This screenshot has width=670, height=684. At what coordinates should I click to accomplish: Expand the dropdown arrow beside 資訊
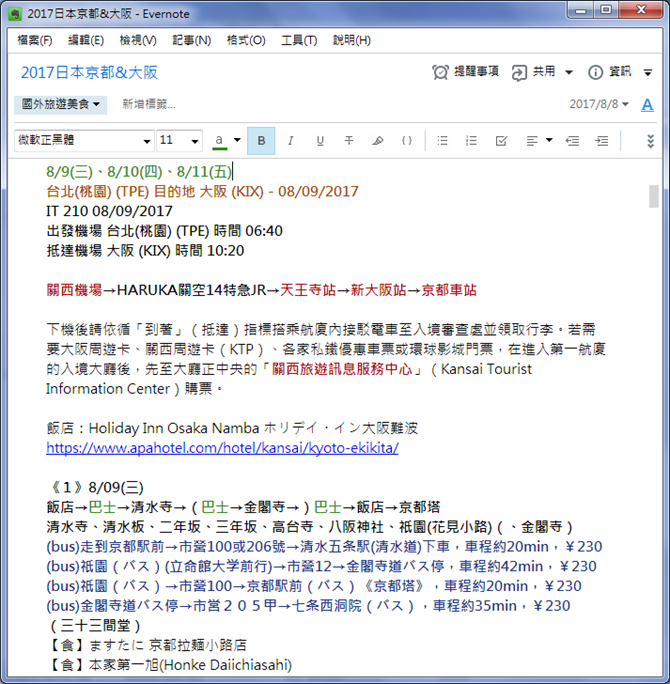click(648, 73)
